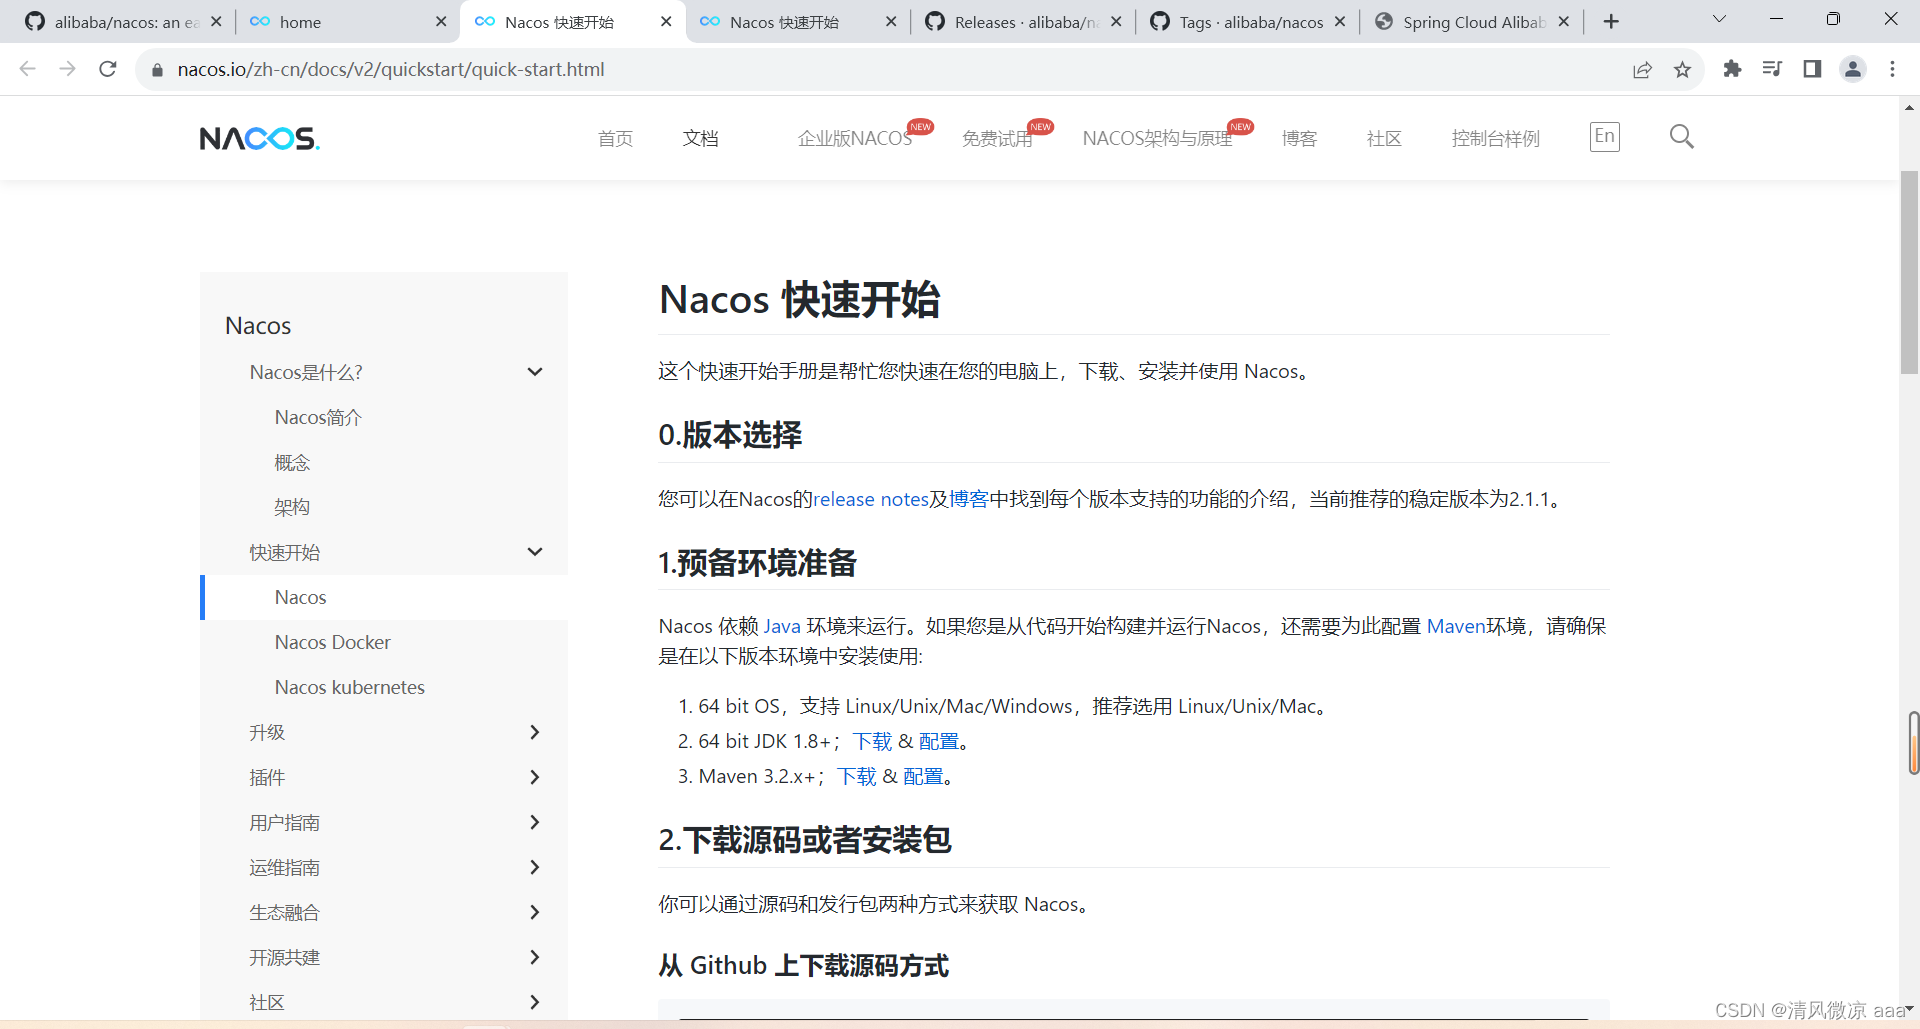Viewport: 1920px width, 1029px height.
Task: Open 控制台样例 nav item
Action: (1496, 138)
